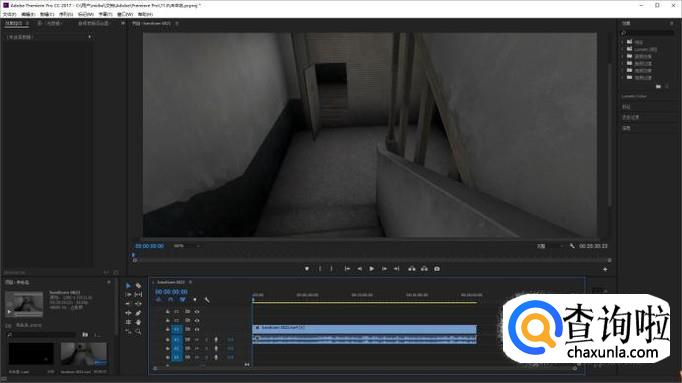The height and width of the screenshot is (383, 682).
Task: Select the Selection arrow tool
Action: (128, 286)
